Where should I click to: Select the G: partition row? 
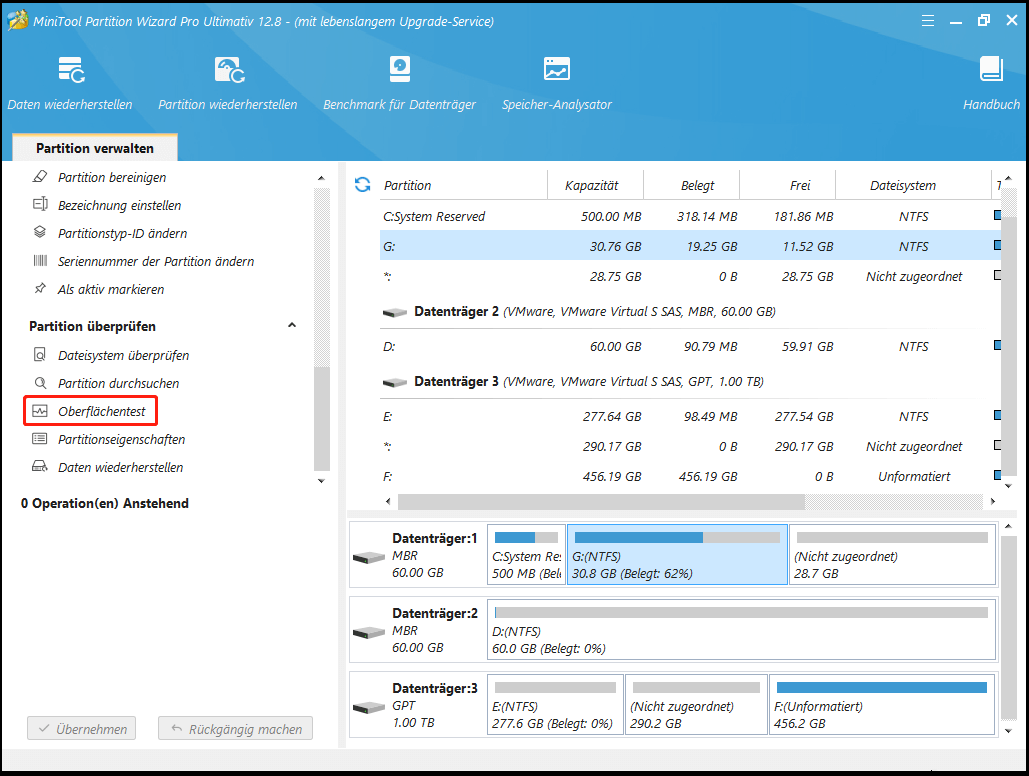tap(690, 246)
